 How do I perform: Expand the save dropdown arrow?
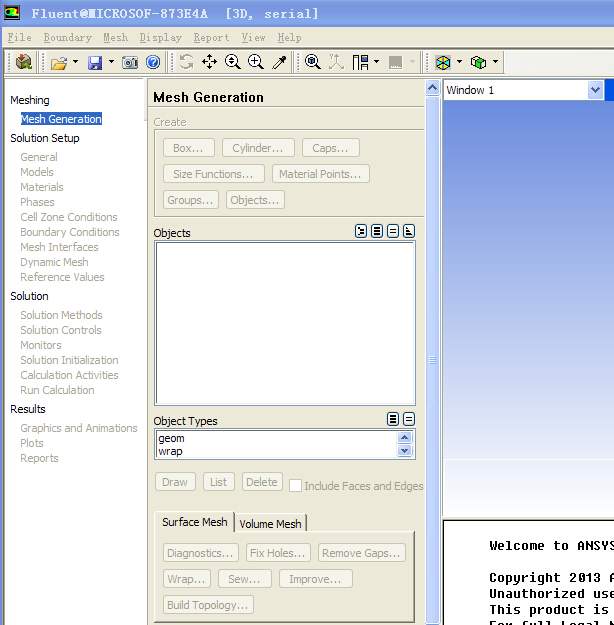[111, 62]
